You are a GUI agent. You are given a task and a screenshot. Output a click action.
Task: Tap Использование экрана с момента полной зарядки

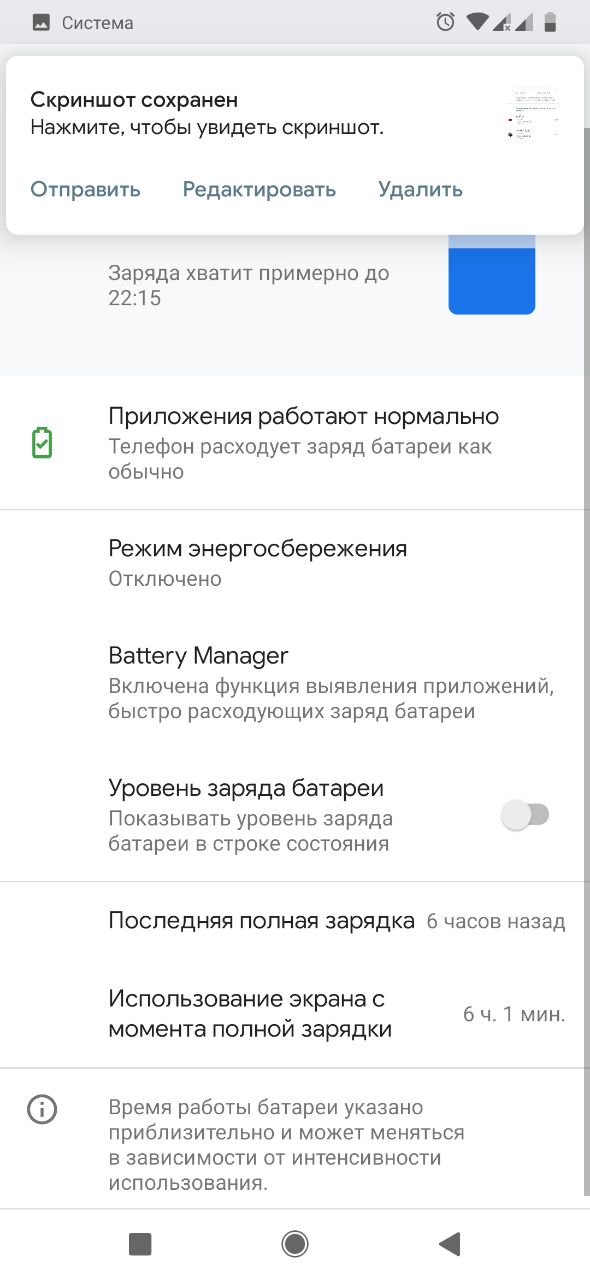(x=295, y=1013)
